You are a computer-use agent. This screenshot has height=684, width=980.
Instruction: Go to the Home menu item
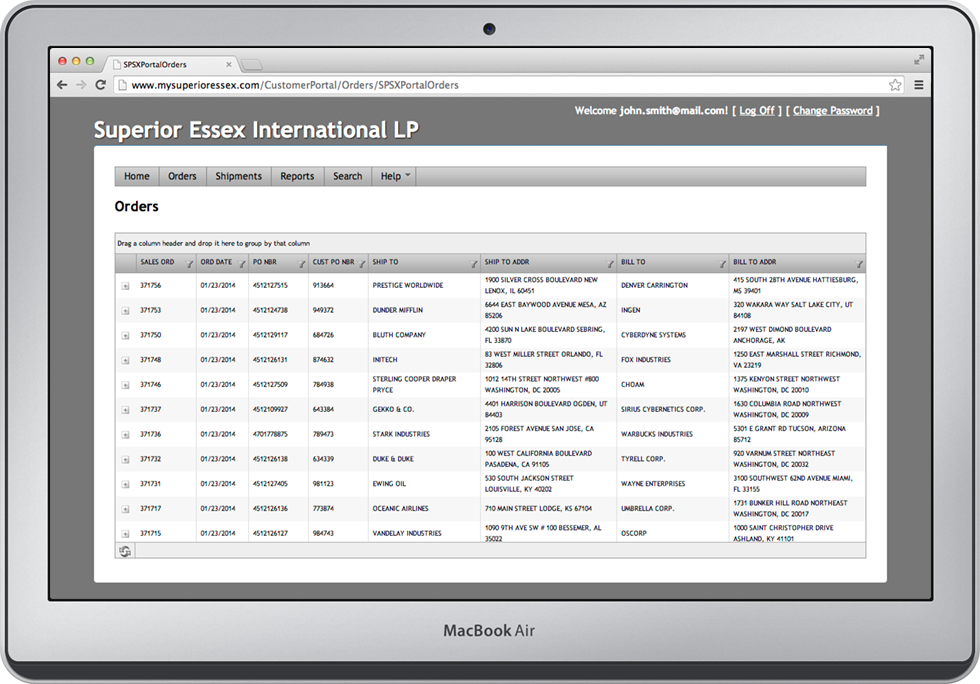click(x=137, y=176)
